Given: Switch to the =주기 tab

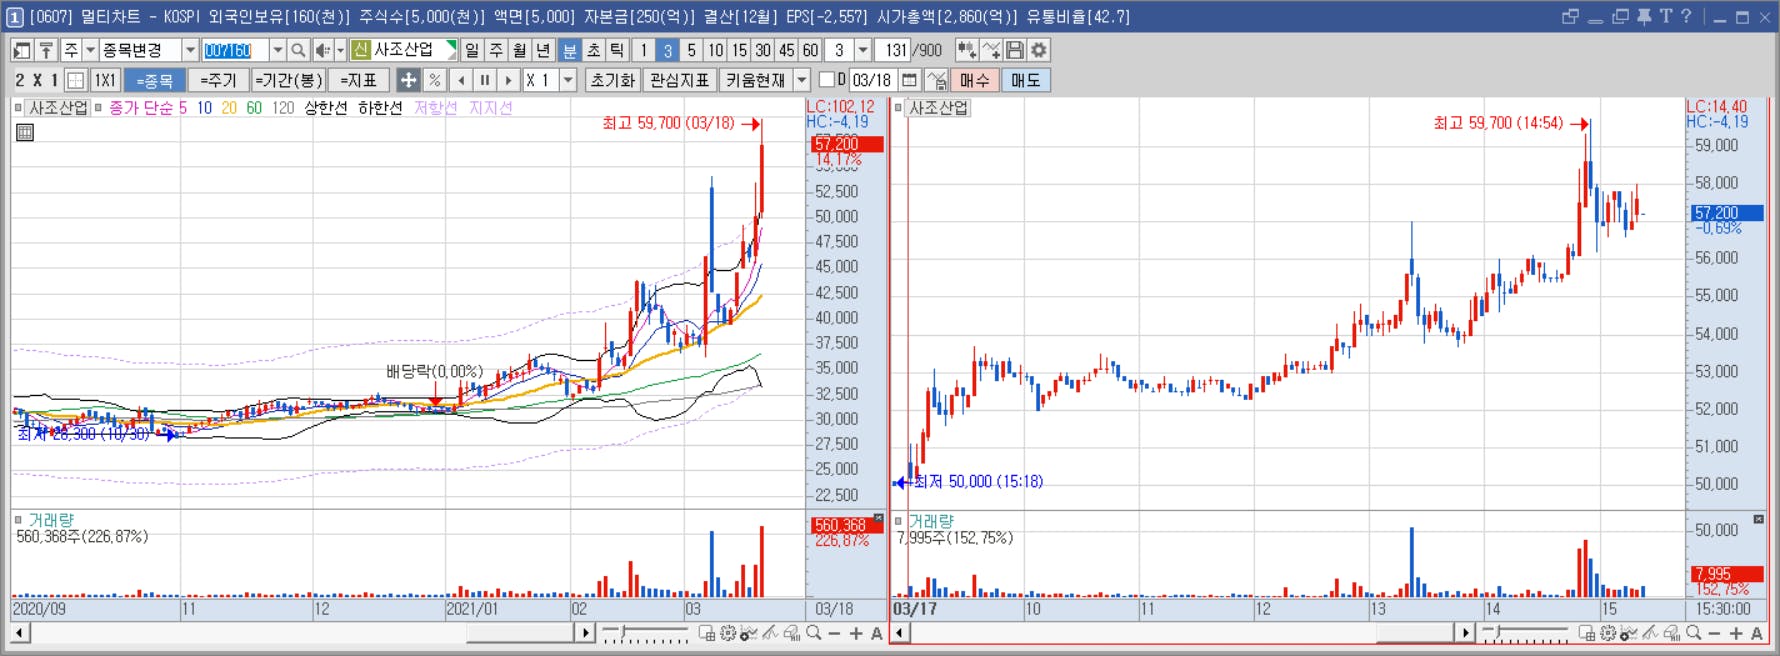Looking at the screenshot, I should click(218, 80).
